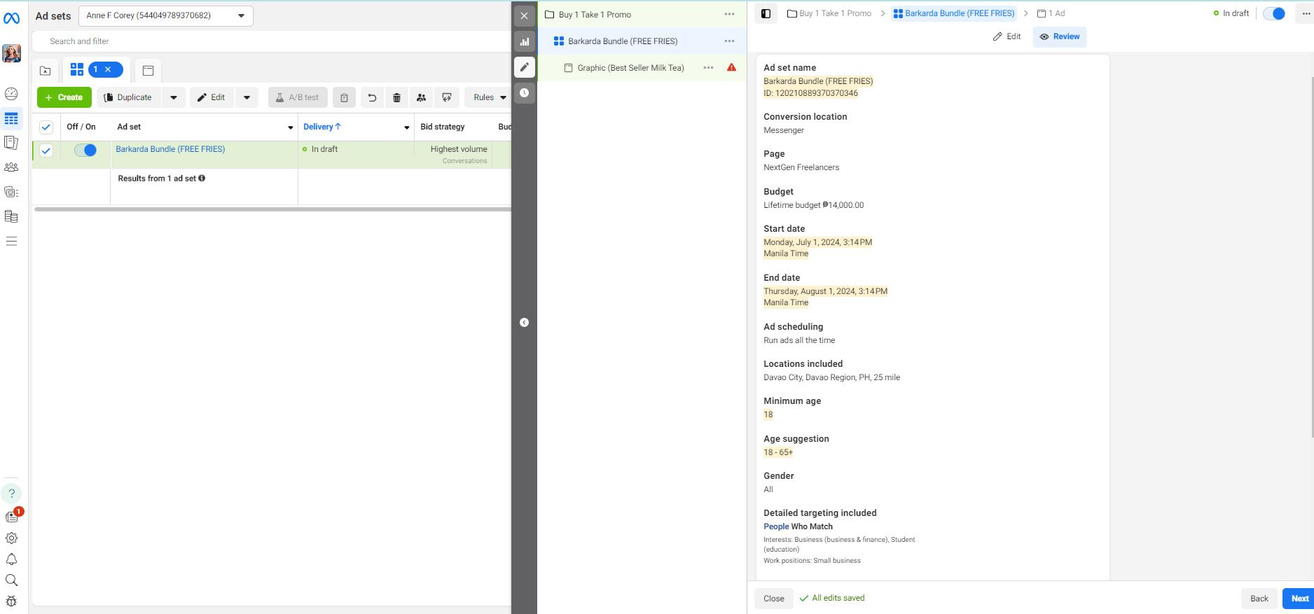Select Graphic (Best Seller Milk Tea) ad
The image size is (1314, 614).
630,68
